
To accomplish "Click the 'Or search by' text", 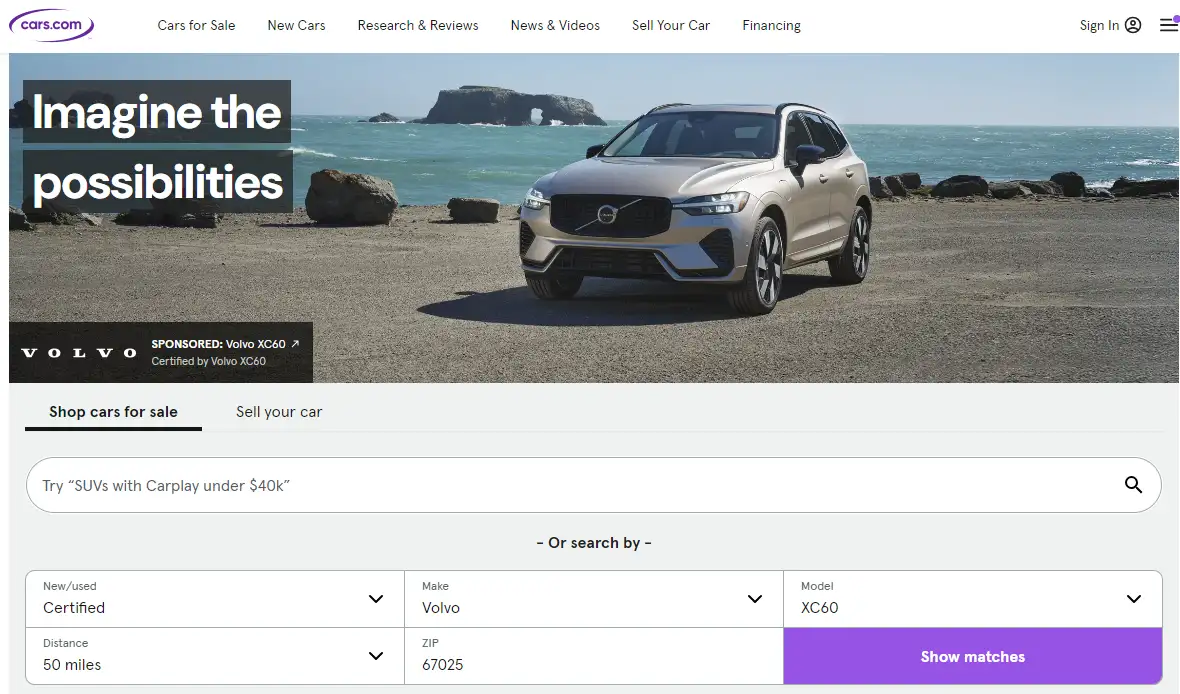I will pos(594,543).
